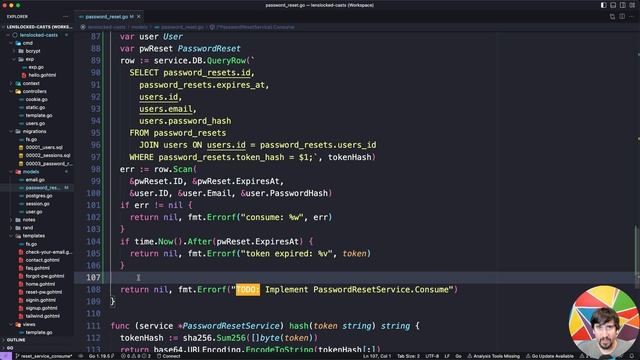The height and width of the screenshot is (360, 640).
Task: Open faq.gohtml template
Action: (x=38, y=268)
